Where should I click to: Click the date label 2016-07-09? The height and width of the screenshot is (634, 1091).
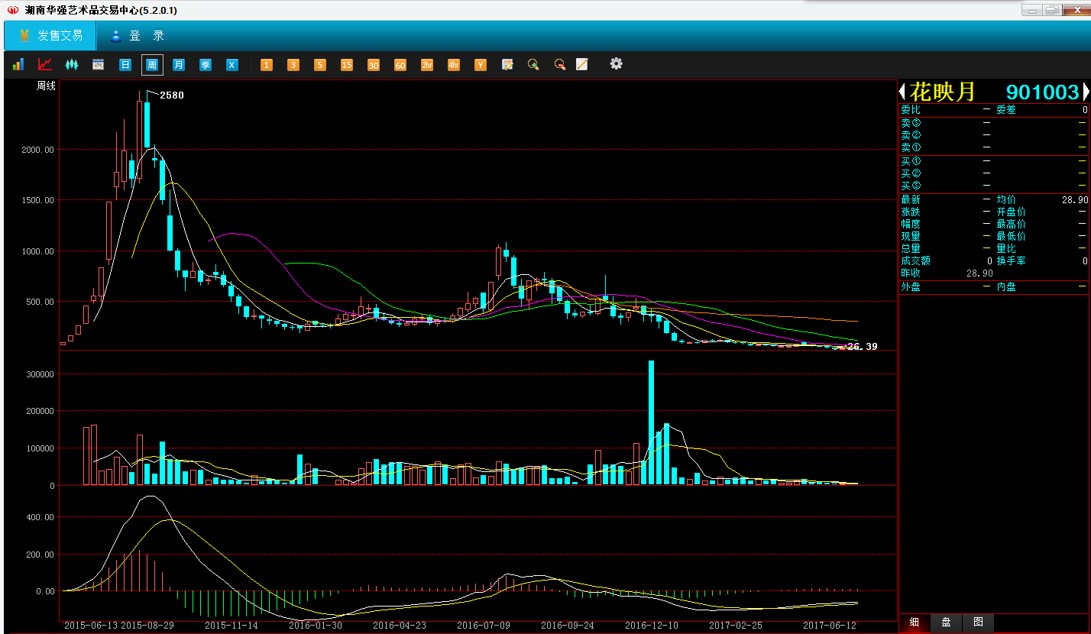coord(484,626)
